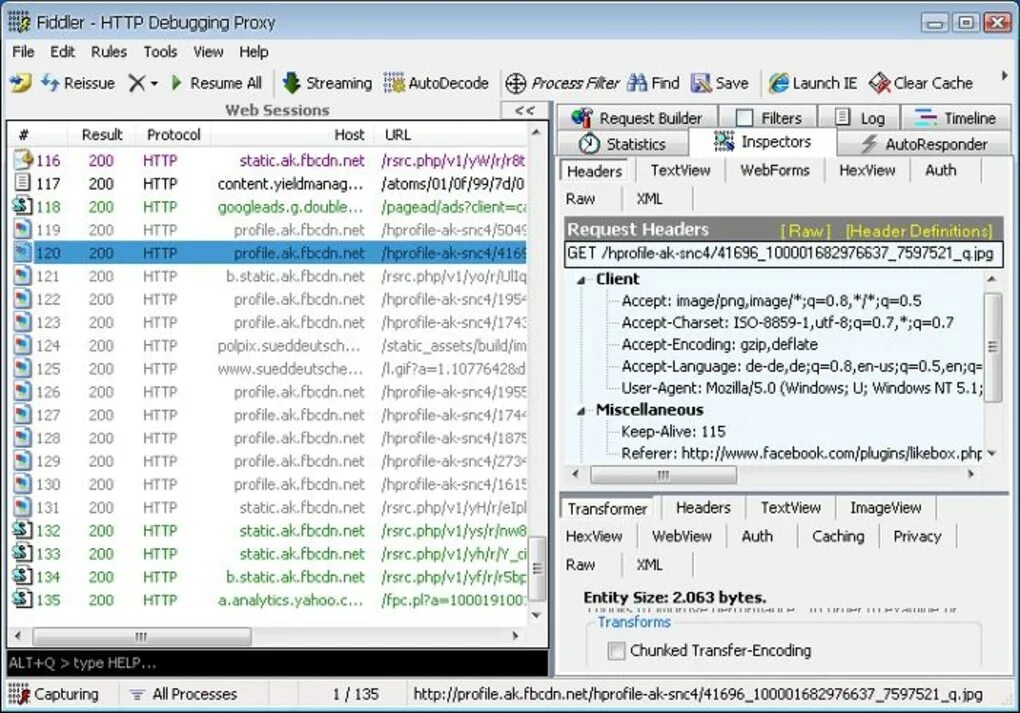Collapse the Miscellaneous header group

click(x=581, y=411)
